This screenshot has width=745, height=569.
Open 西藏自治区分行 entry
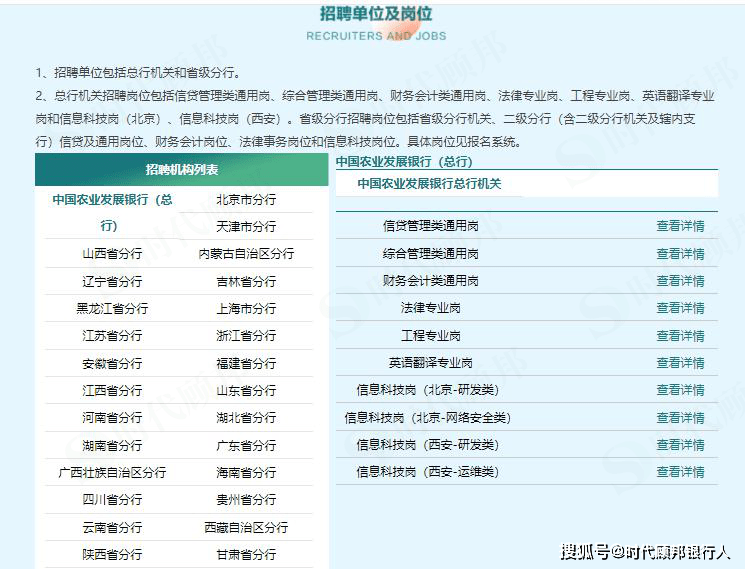coord(246,527)
